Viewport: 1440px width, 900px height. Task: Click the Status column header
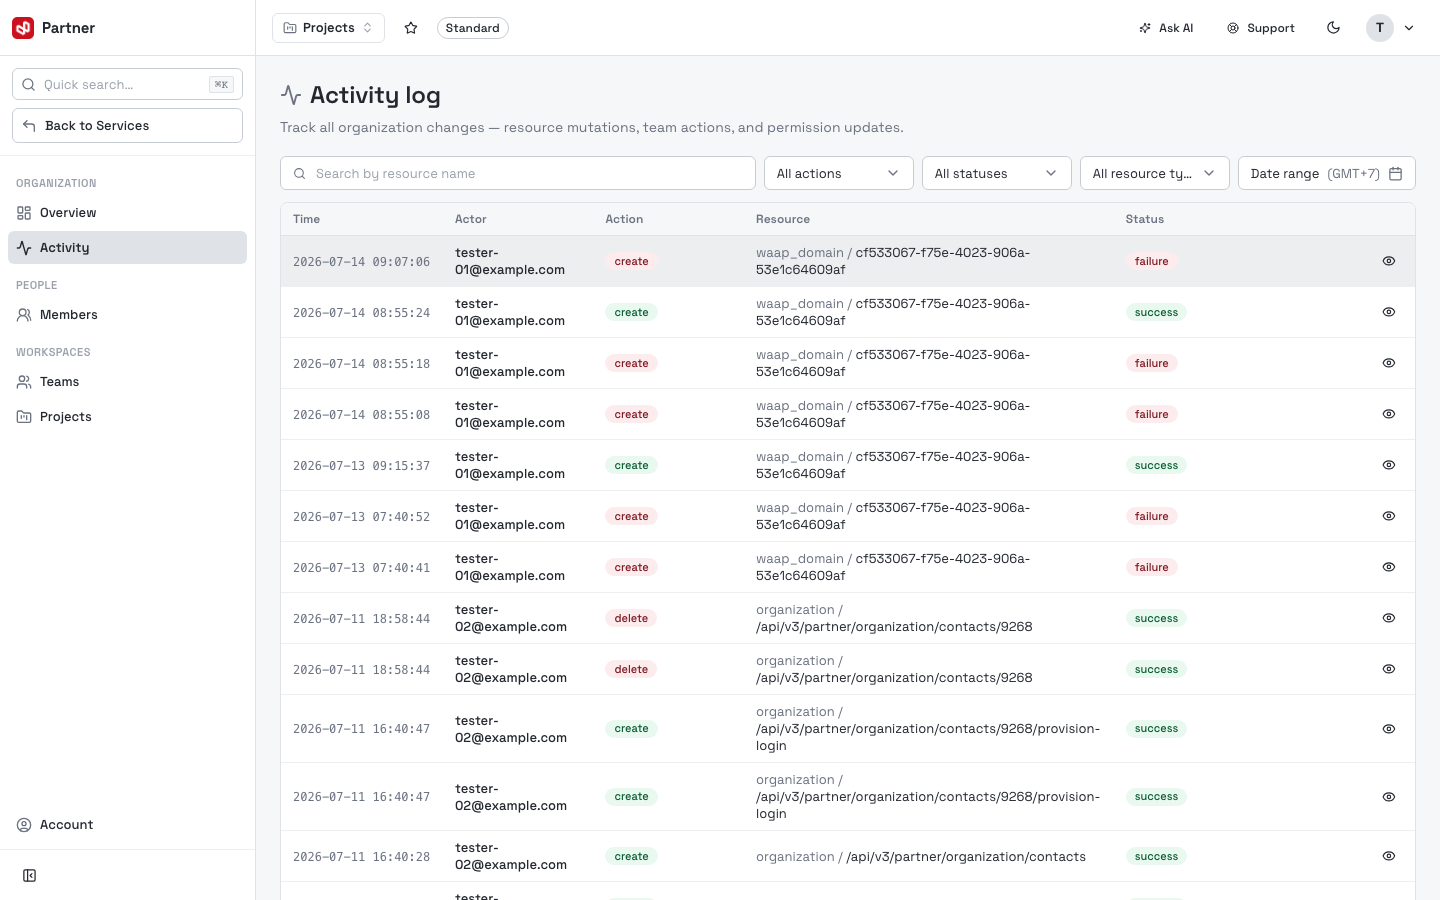(1145, 219)
